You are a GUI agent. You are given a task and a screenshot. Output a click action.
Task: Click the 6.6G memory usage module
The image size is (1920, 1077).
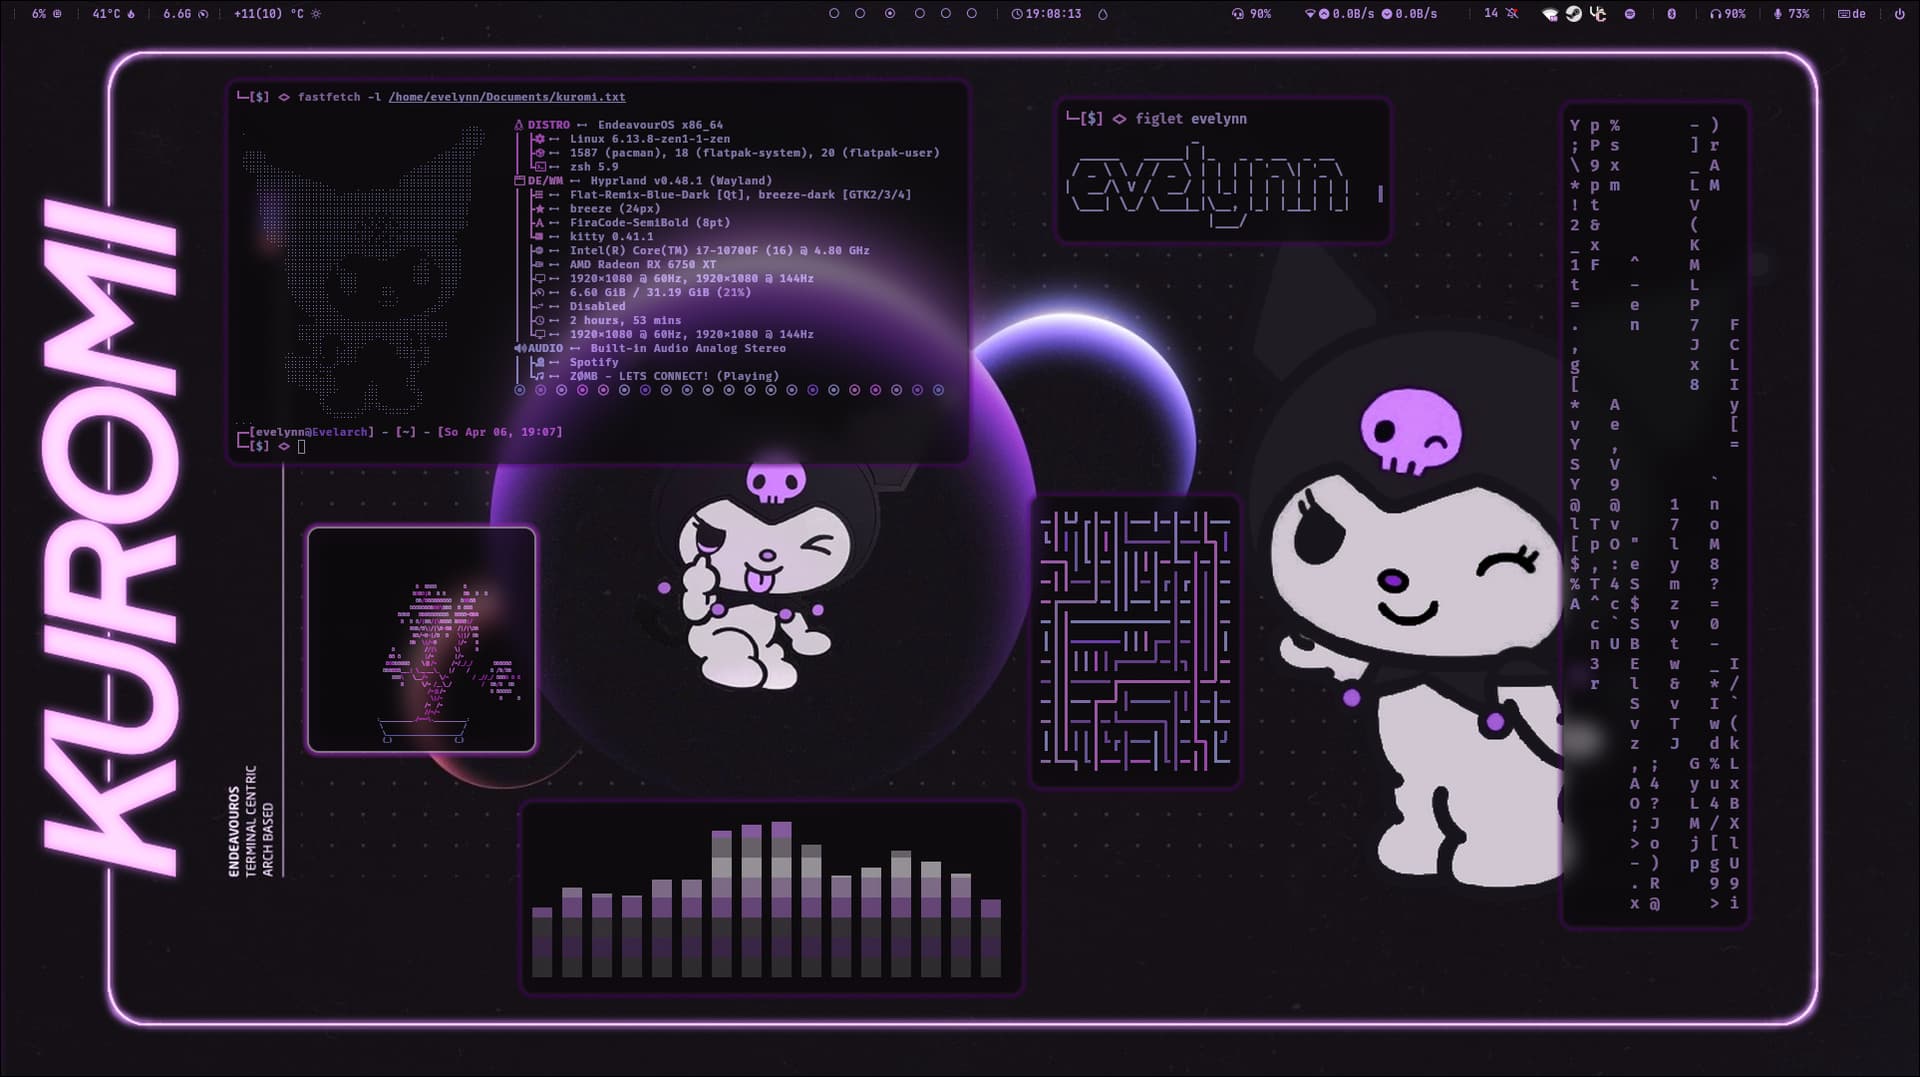point(185,14)
